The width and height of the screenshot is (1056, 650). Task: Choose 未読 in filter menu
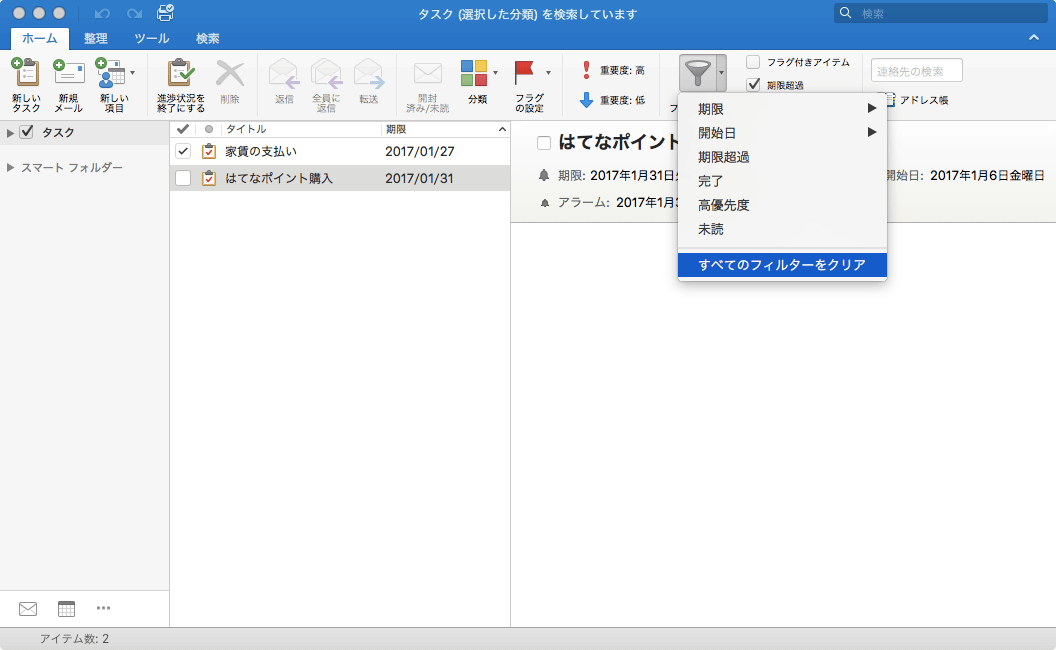[x=782, y=229]
